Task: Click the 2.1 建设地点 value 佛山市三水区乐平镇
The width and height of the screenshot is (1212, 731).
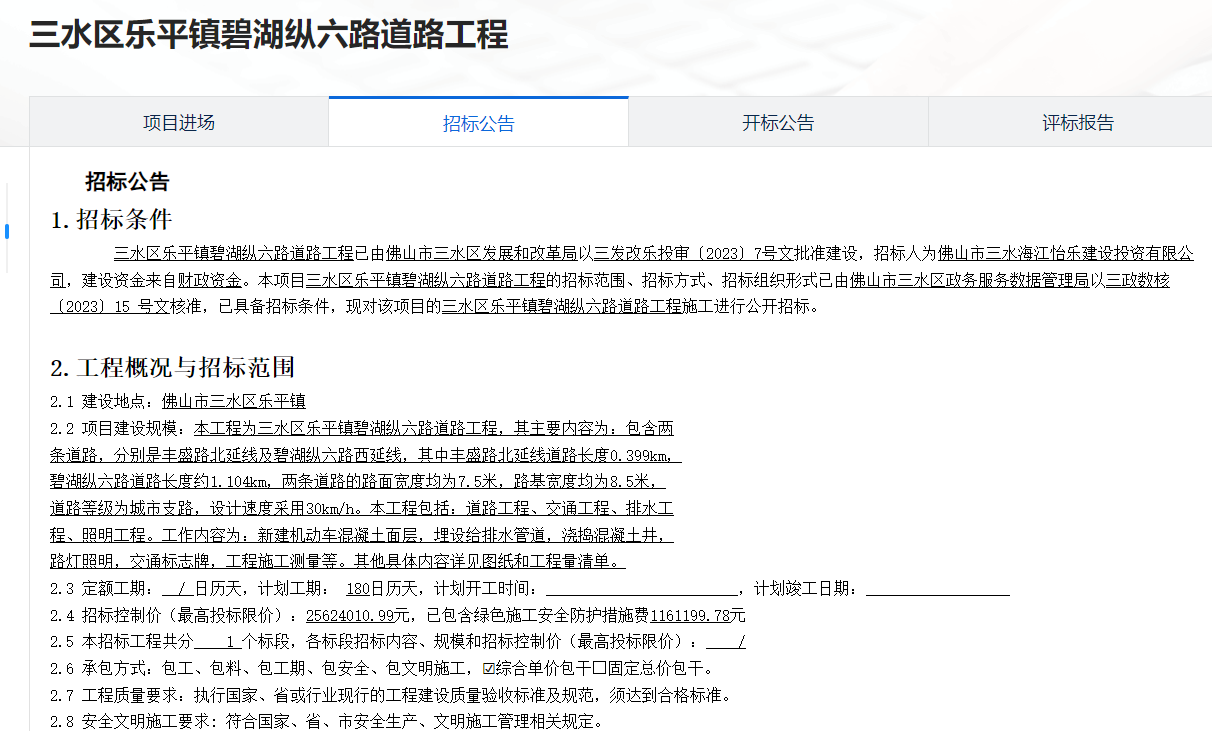Action: [234, 401]
